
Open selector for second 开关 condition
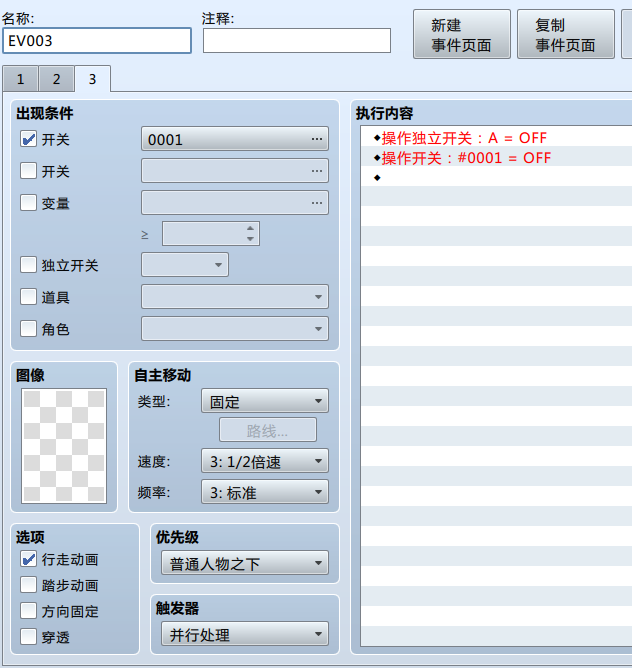pyautogui.click(x=235, y=171)
